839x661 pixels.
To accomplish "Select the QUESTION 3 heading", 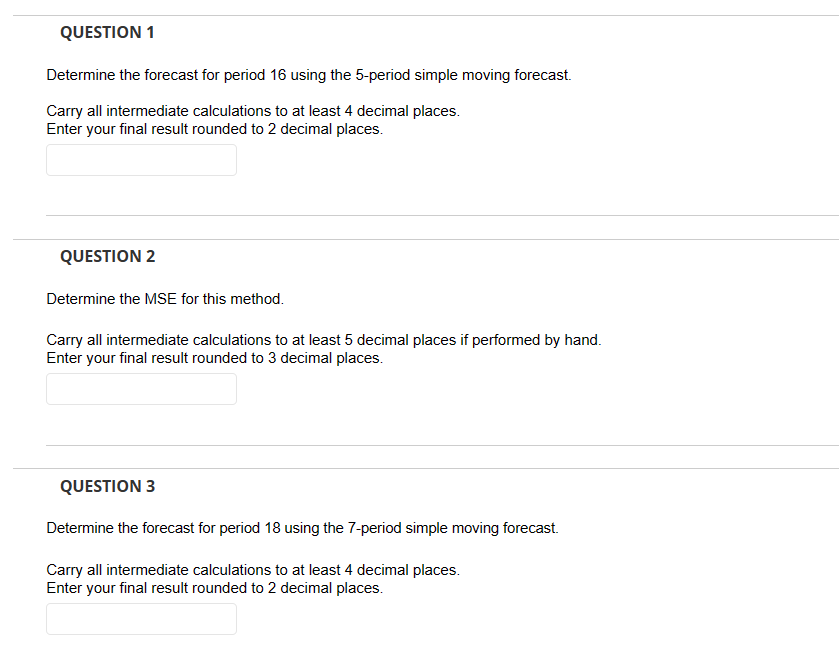I will pos(107,486).
